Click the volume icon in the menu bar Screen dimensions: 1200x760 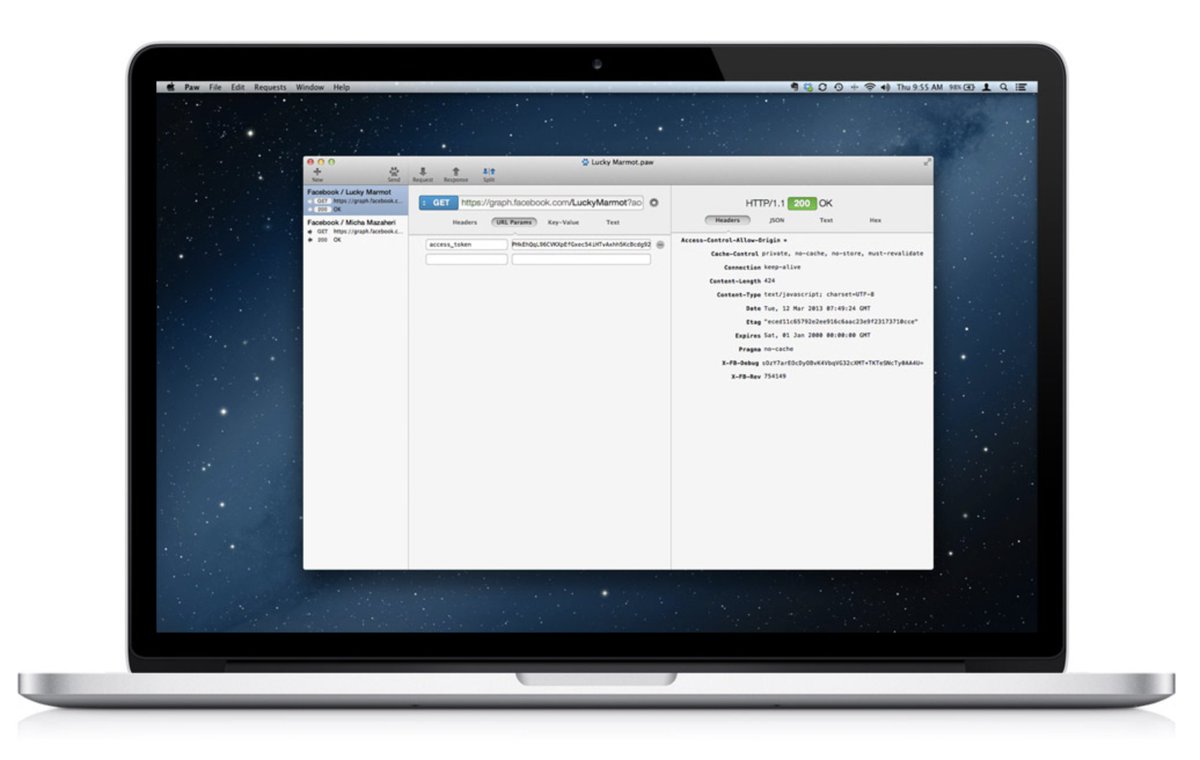886,87
